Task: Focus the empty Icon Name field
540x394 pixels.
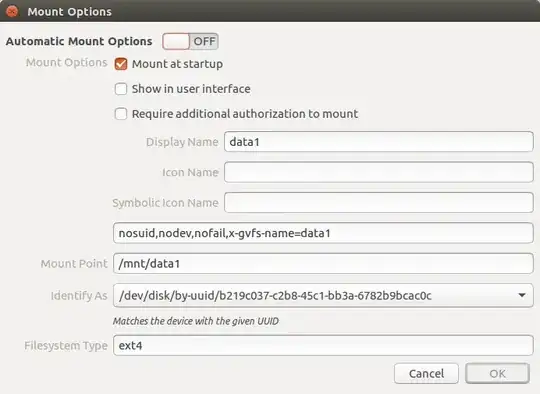Action: coord(379,172)
